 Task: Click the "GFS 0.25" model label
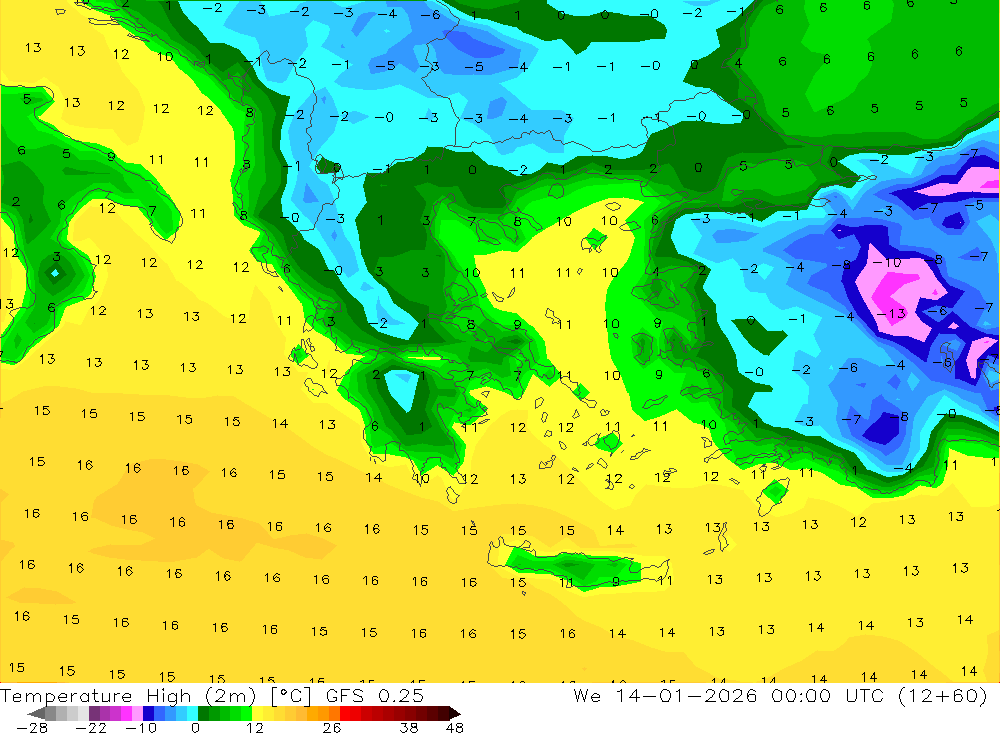374,696
